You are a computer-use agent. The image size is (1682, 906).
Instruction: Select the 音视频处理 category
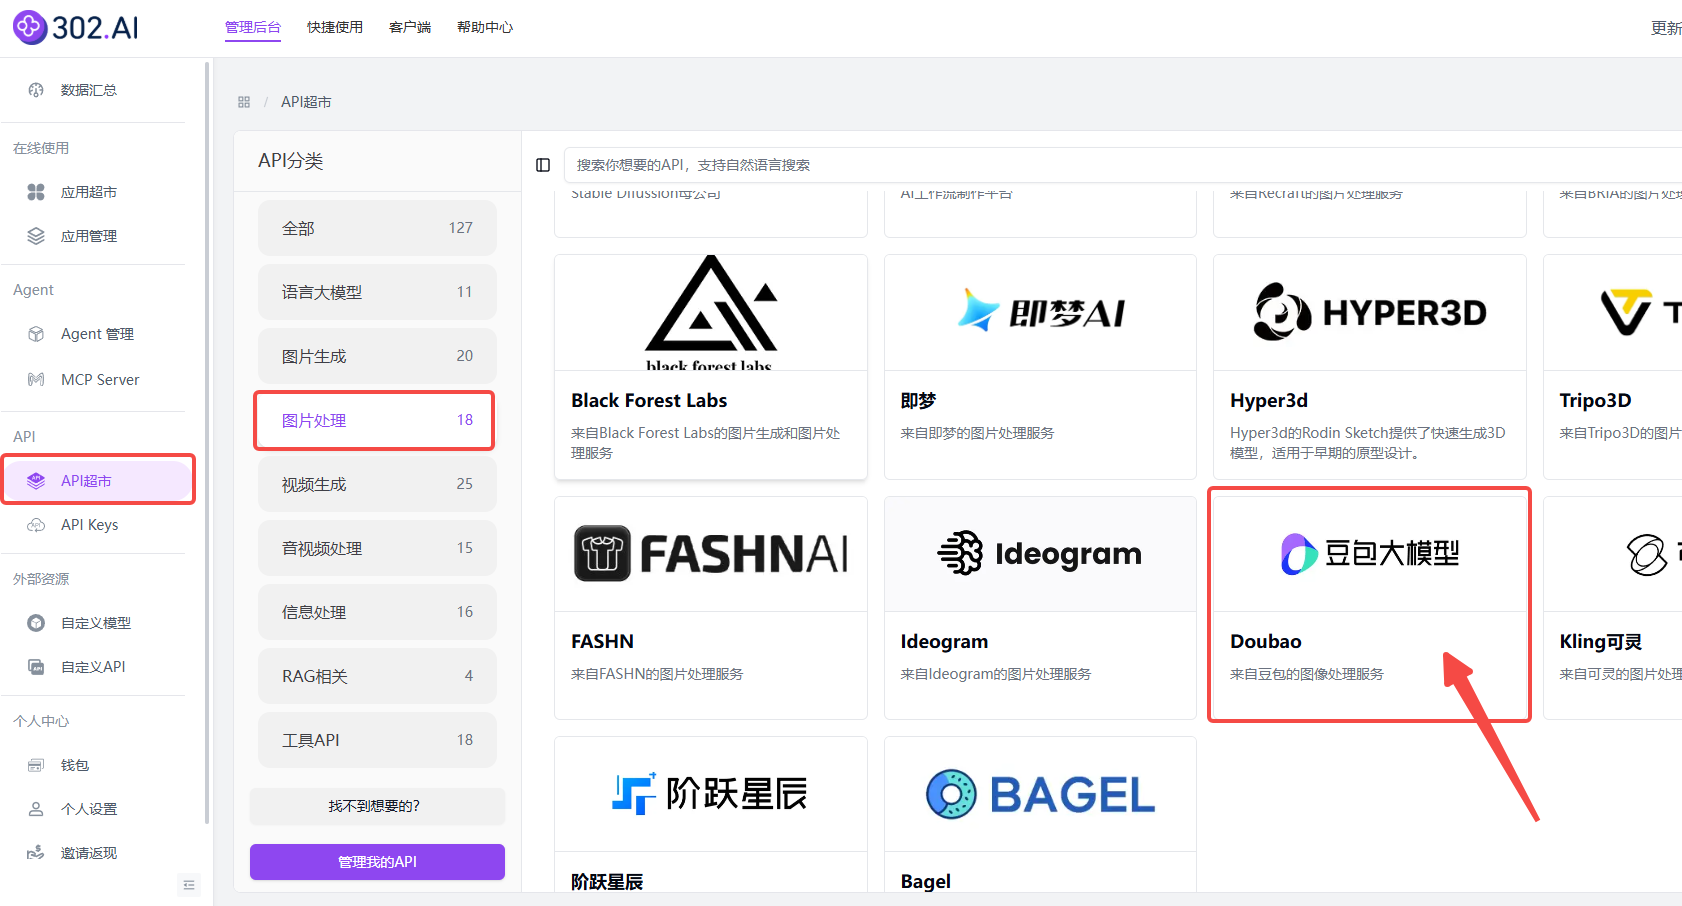377,548
